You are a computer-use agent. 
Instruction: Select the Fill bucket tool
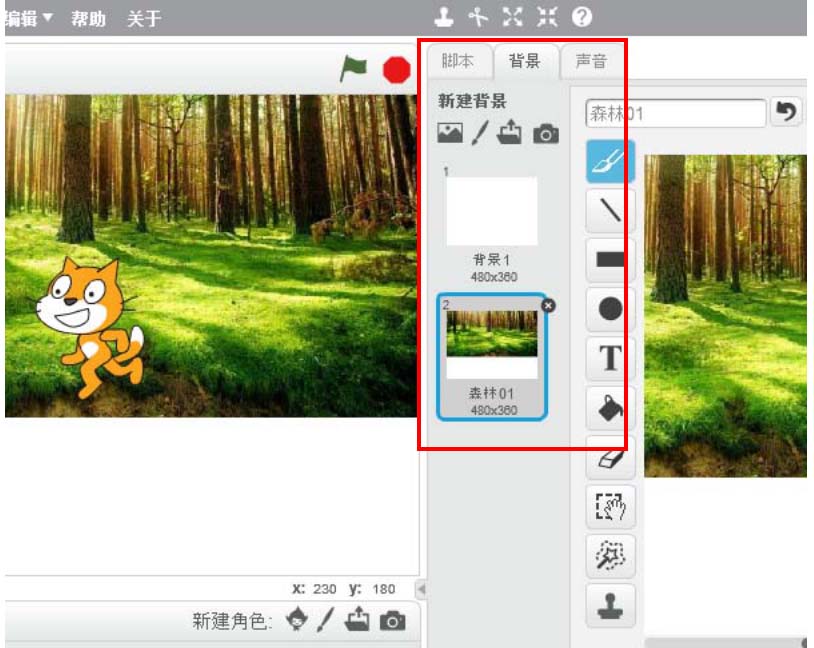click(609, 407)
